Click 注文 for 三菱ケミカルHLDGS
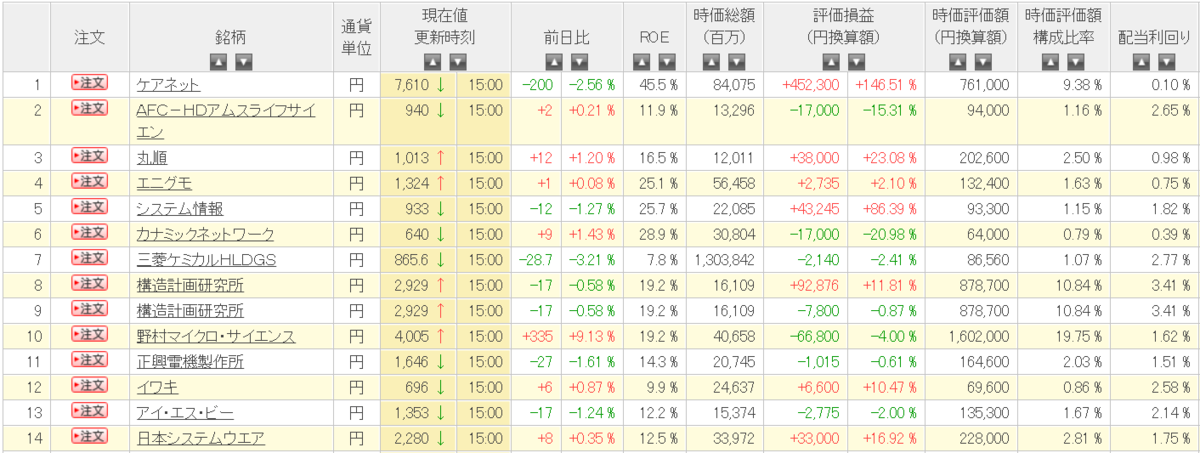Viewport: 1200px width, 453px height. [89, 258]
